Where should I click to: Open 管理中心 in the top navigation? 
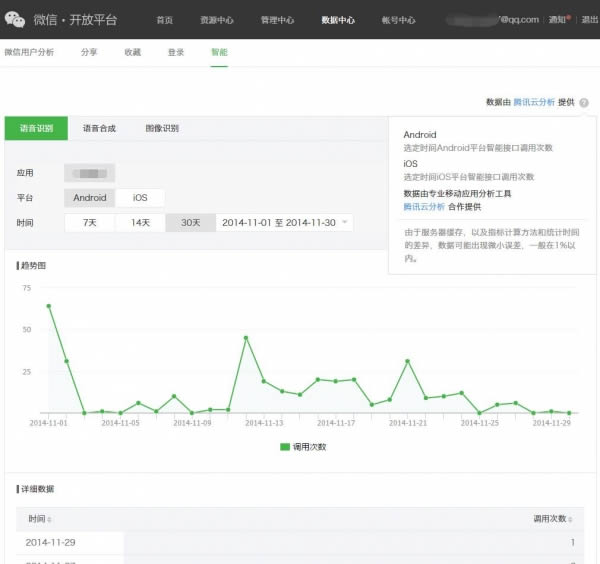tap(277, 19)
